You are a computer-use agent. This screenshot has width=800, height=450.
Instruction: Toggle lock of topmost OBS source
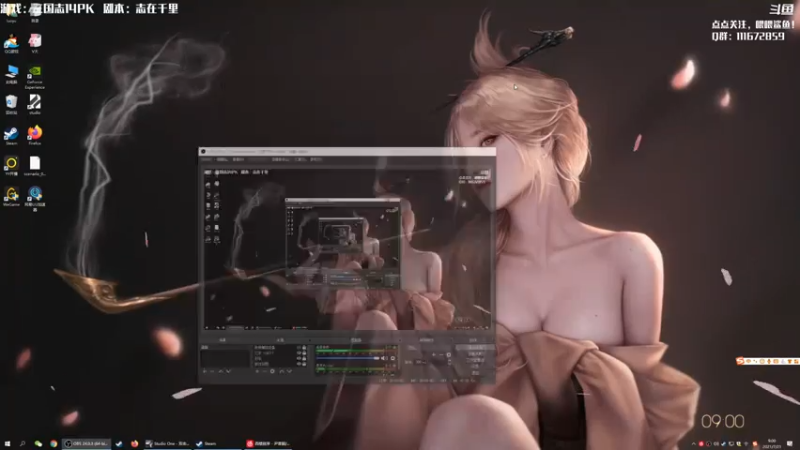[x=304, y=347]
